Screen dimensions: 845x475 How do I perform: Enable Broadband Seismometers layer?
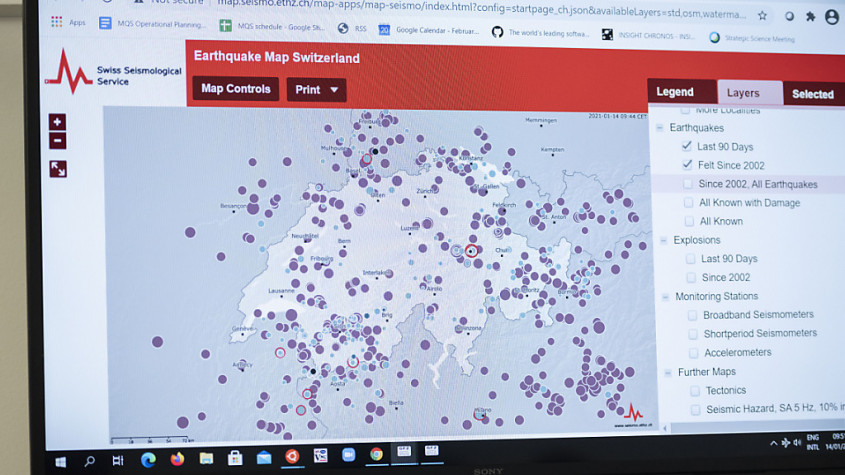[x=692, y=315]
